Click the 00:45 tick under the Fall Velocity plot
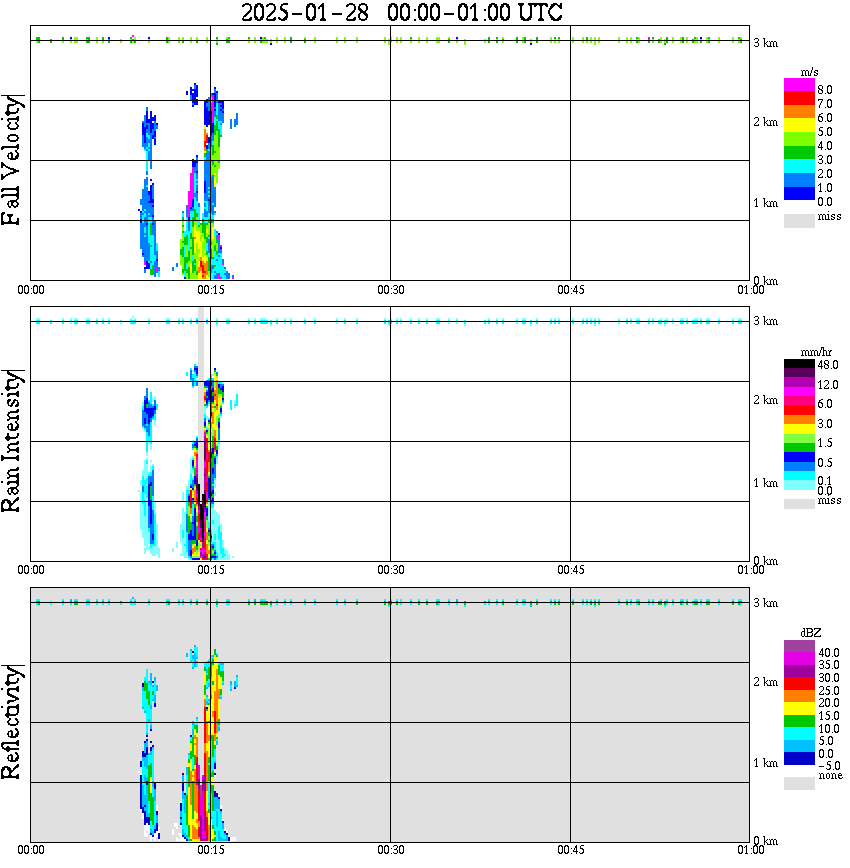Viewport: 850px width, 868px height. pyautogui.click(x=570, y=290)
